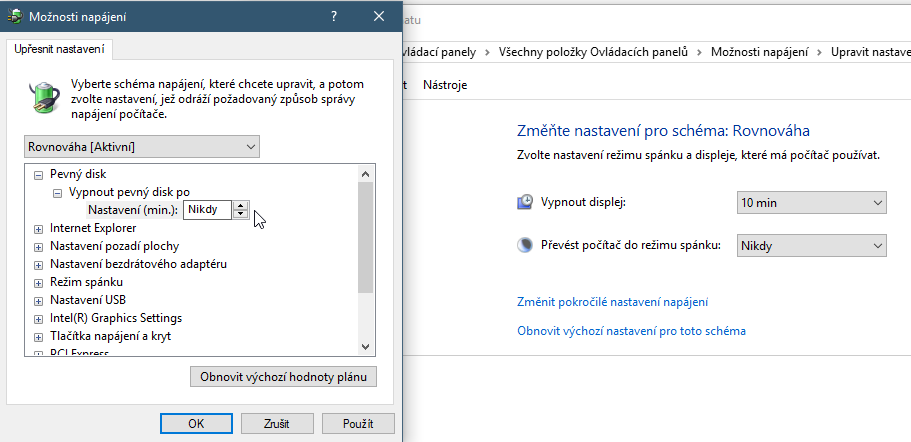Click the question mark help button
This screenshot has width=911, height=442.
coord(334,17)
